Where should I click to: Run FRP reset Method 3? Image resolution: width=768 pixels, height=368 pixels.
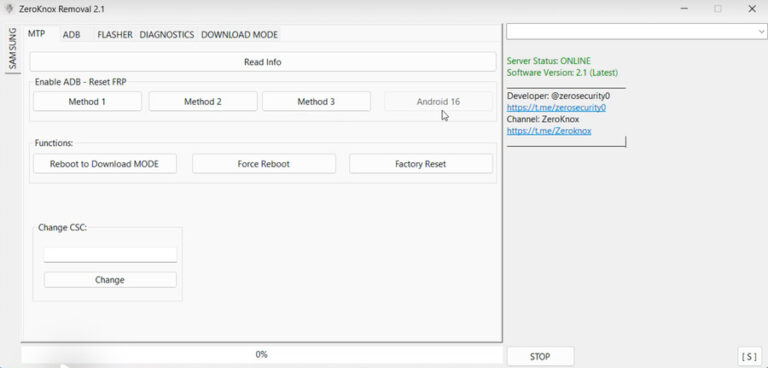tap(316, 101)
